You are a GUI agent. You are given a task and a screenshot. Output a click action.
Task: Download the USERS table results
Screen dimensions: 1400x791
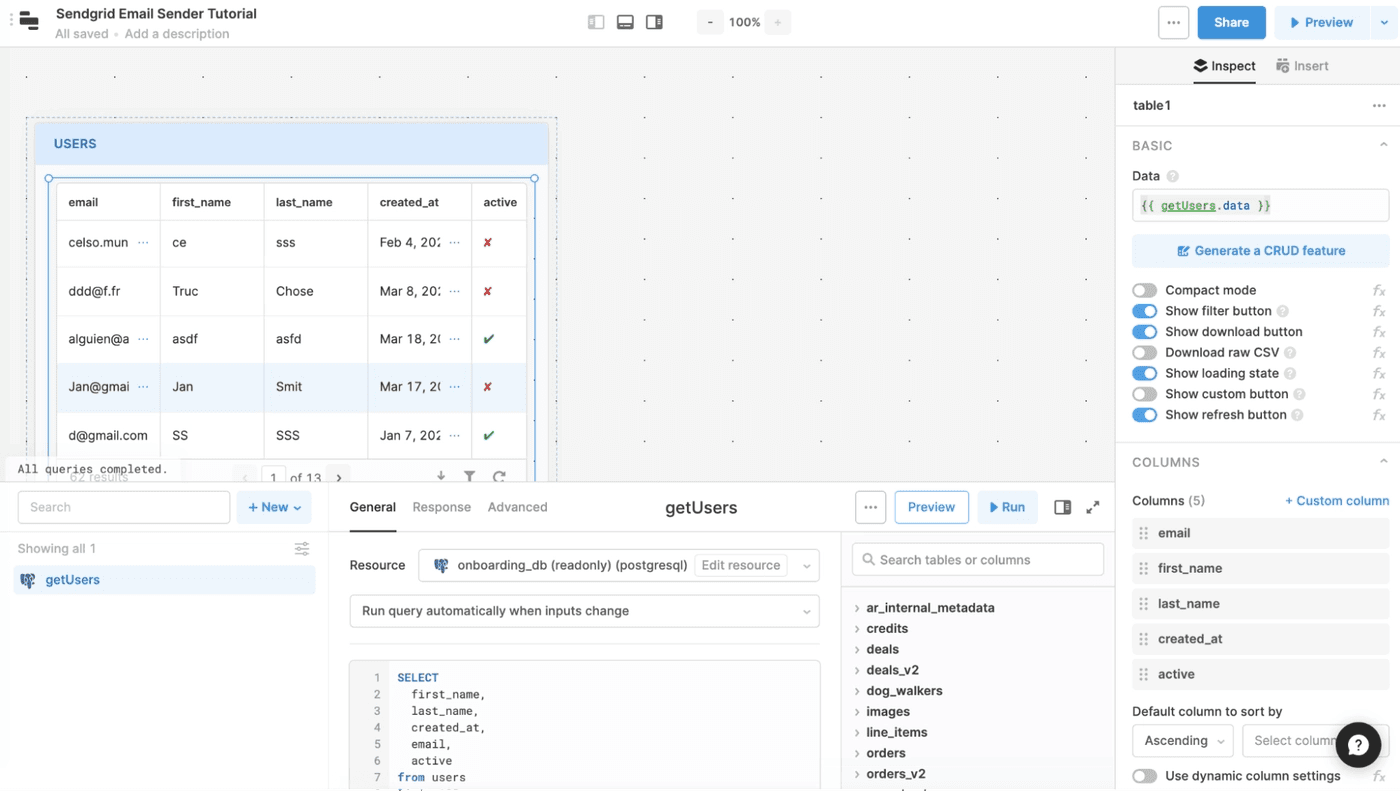pos(441,475)
